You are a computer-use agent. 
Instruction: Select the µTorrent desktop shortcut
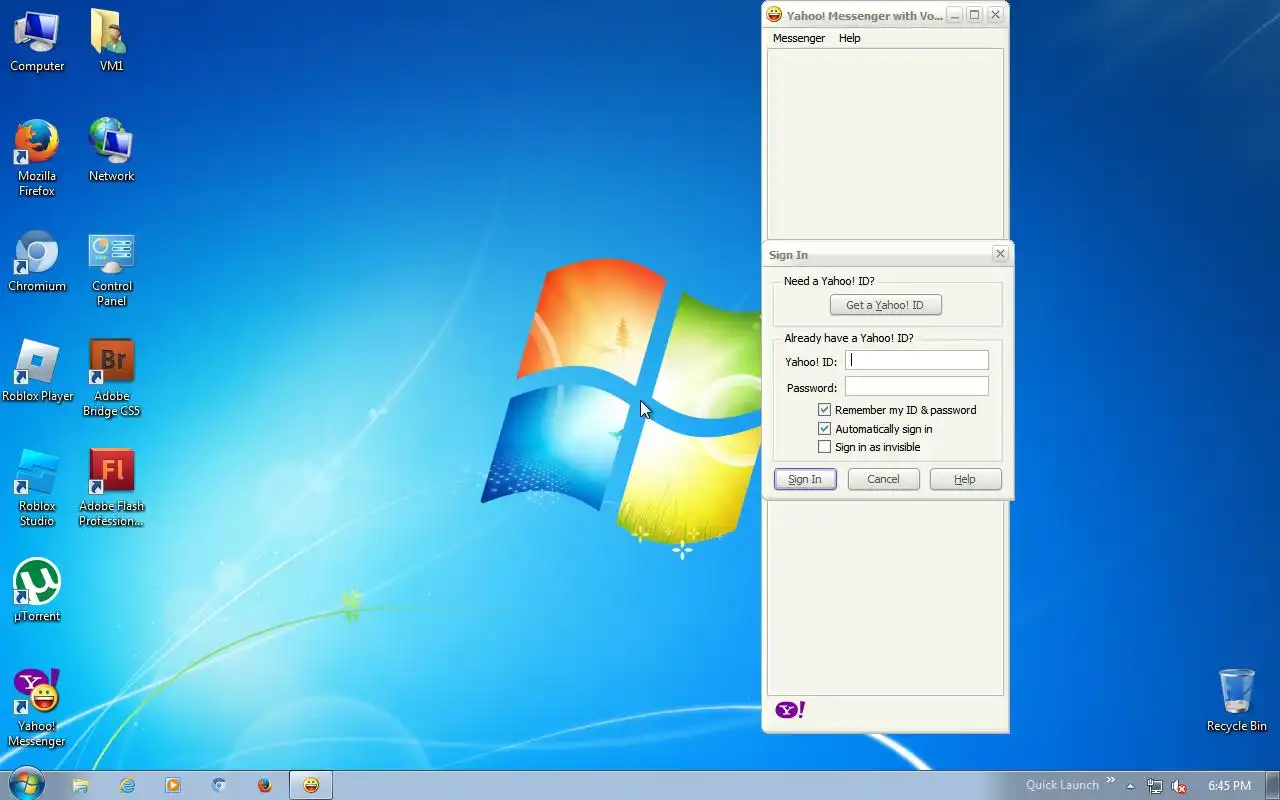coord(37,591)
